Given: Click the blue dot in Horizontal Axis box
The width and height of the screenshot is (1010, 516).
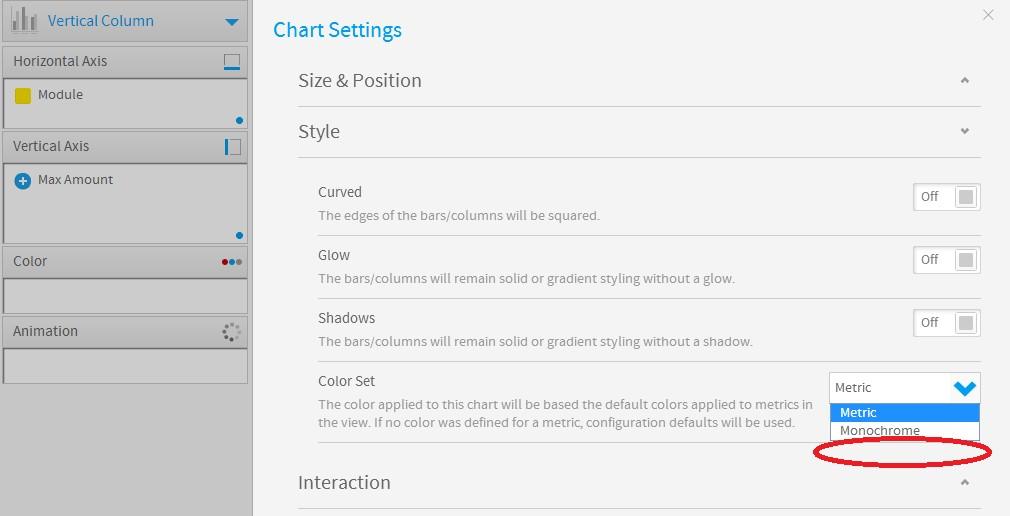Looking at the screenshot, I should click(240, 120).
